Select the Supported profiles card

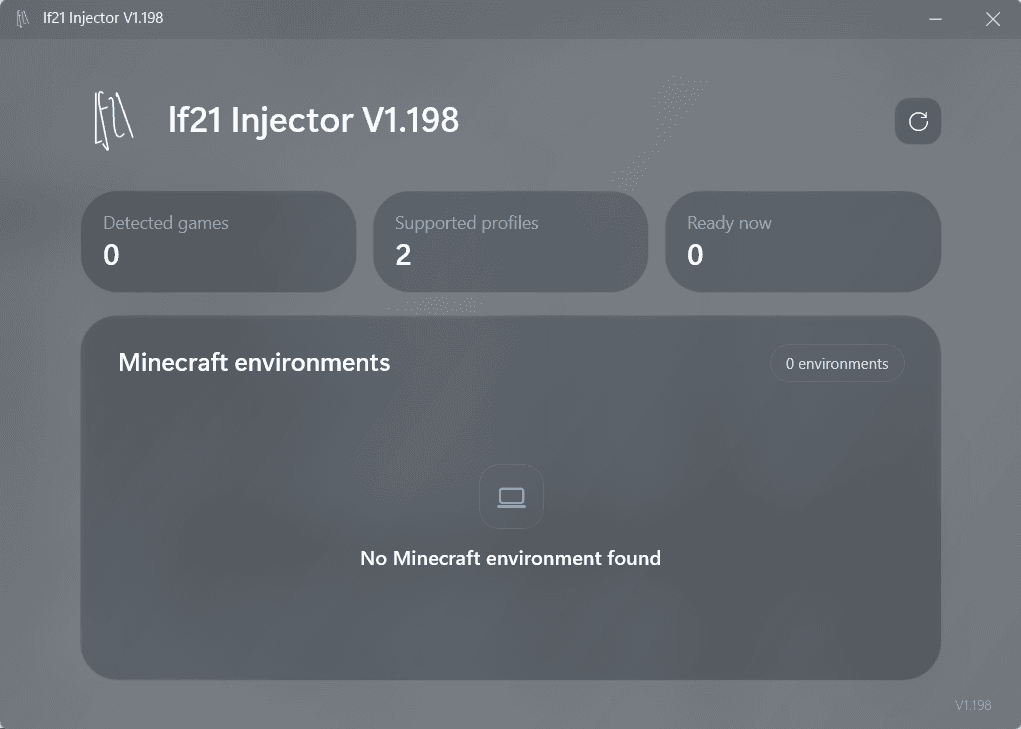pyautogui.click(x=510, y=241)
